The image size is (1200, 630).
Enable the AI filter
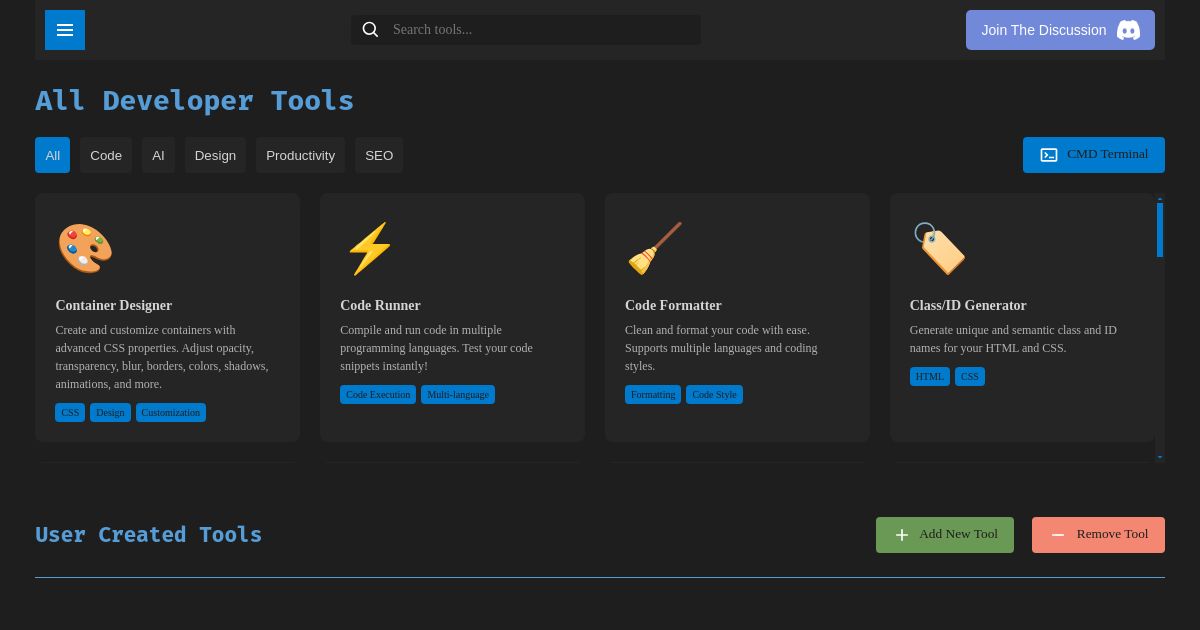[x=158, y=155]
